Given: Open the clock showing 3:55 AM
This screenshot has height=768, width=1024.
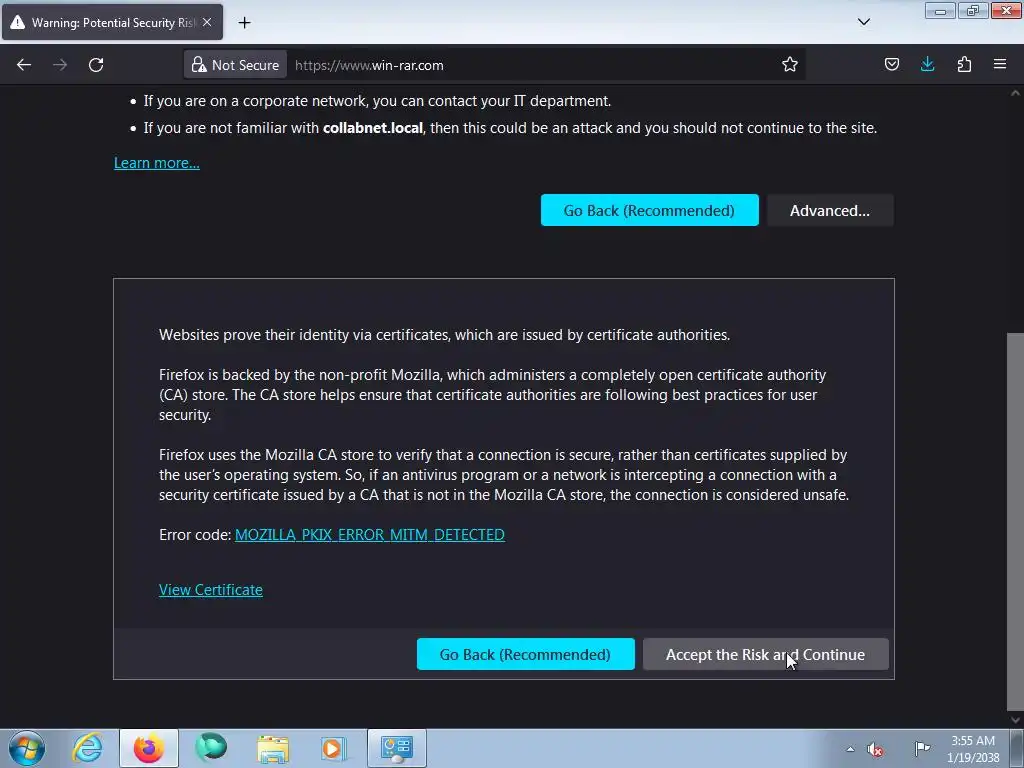Looking at the screenshot, I should pos(973,749).
